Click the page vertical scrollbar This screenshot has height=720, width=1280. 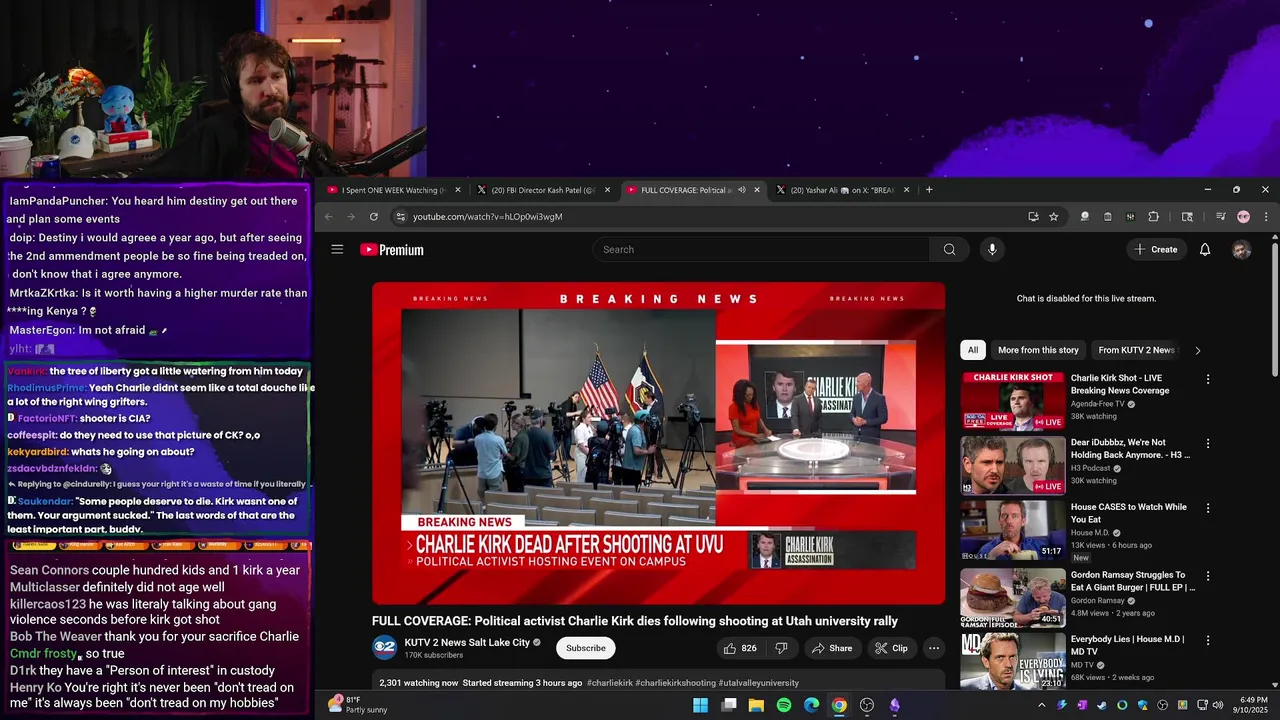point(1274,310)
